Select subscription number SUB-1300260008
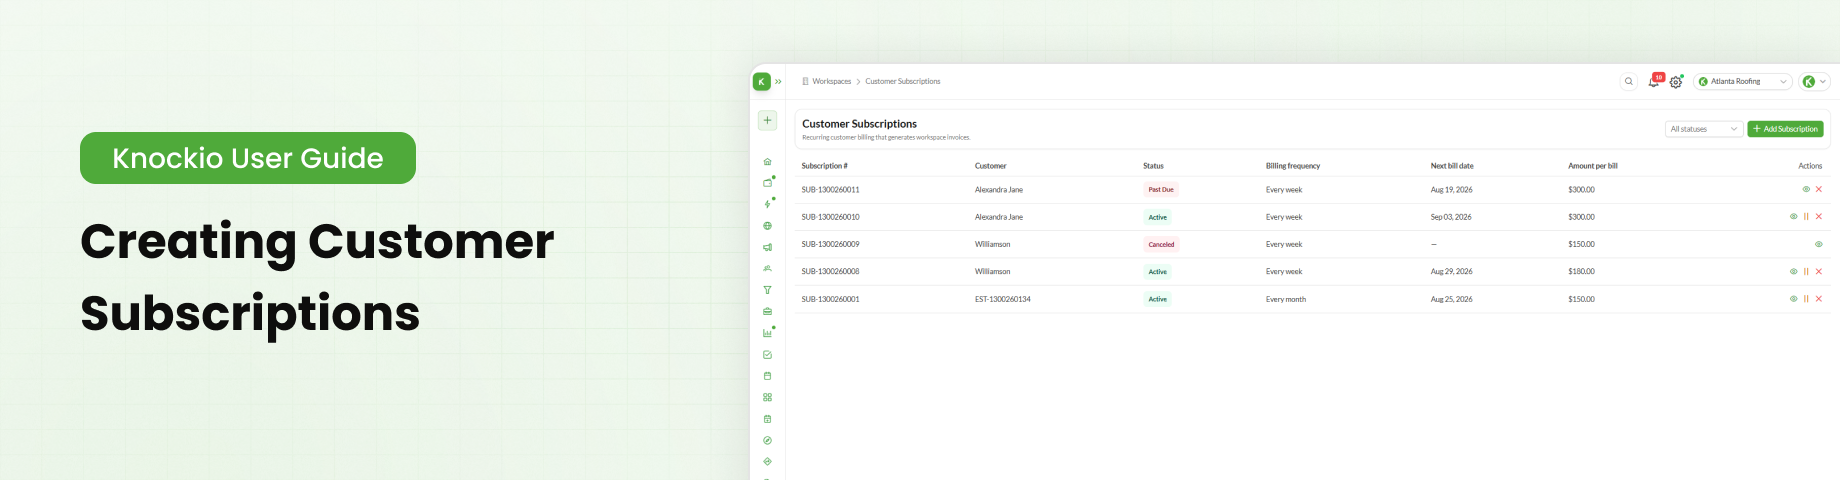The height and width of the screenshot is (480, 1840). [830, 272]
